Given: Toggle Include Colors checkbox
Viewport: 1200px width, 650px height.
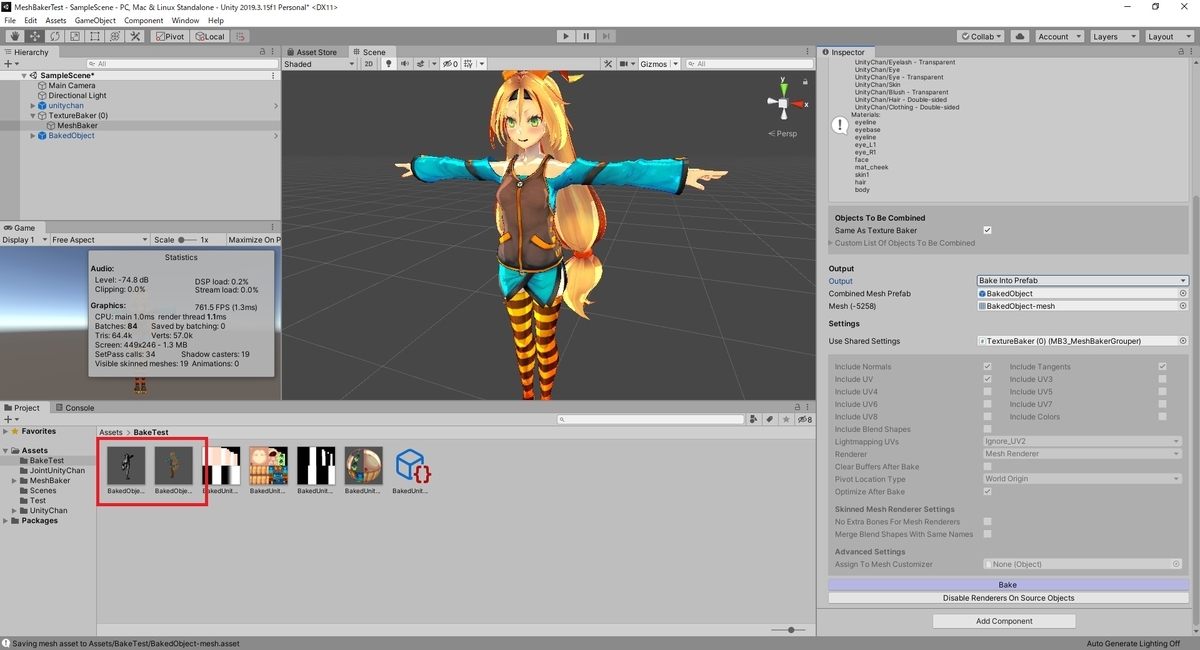Looking at the screenshot, I should click(1162, 416).
